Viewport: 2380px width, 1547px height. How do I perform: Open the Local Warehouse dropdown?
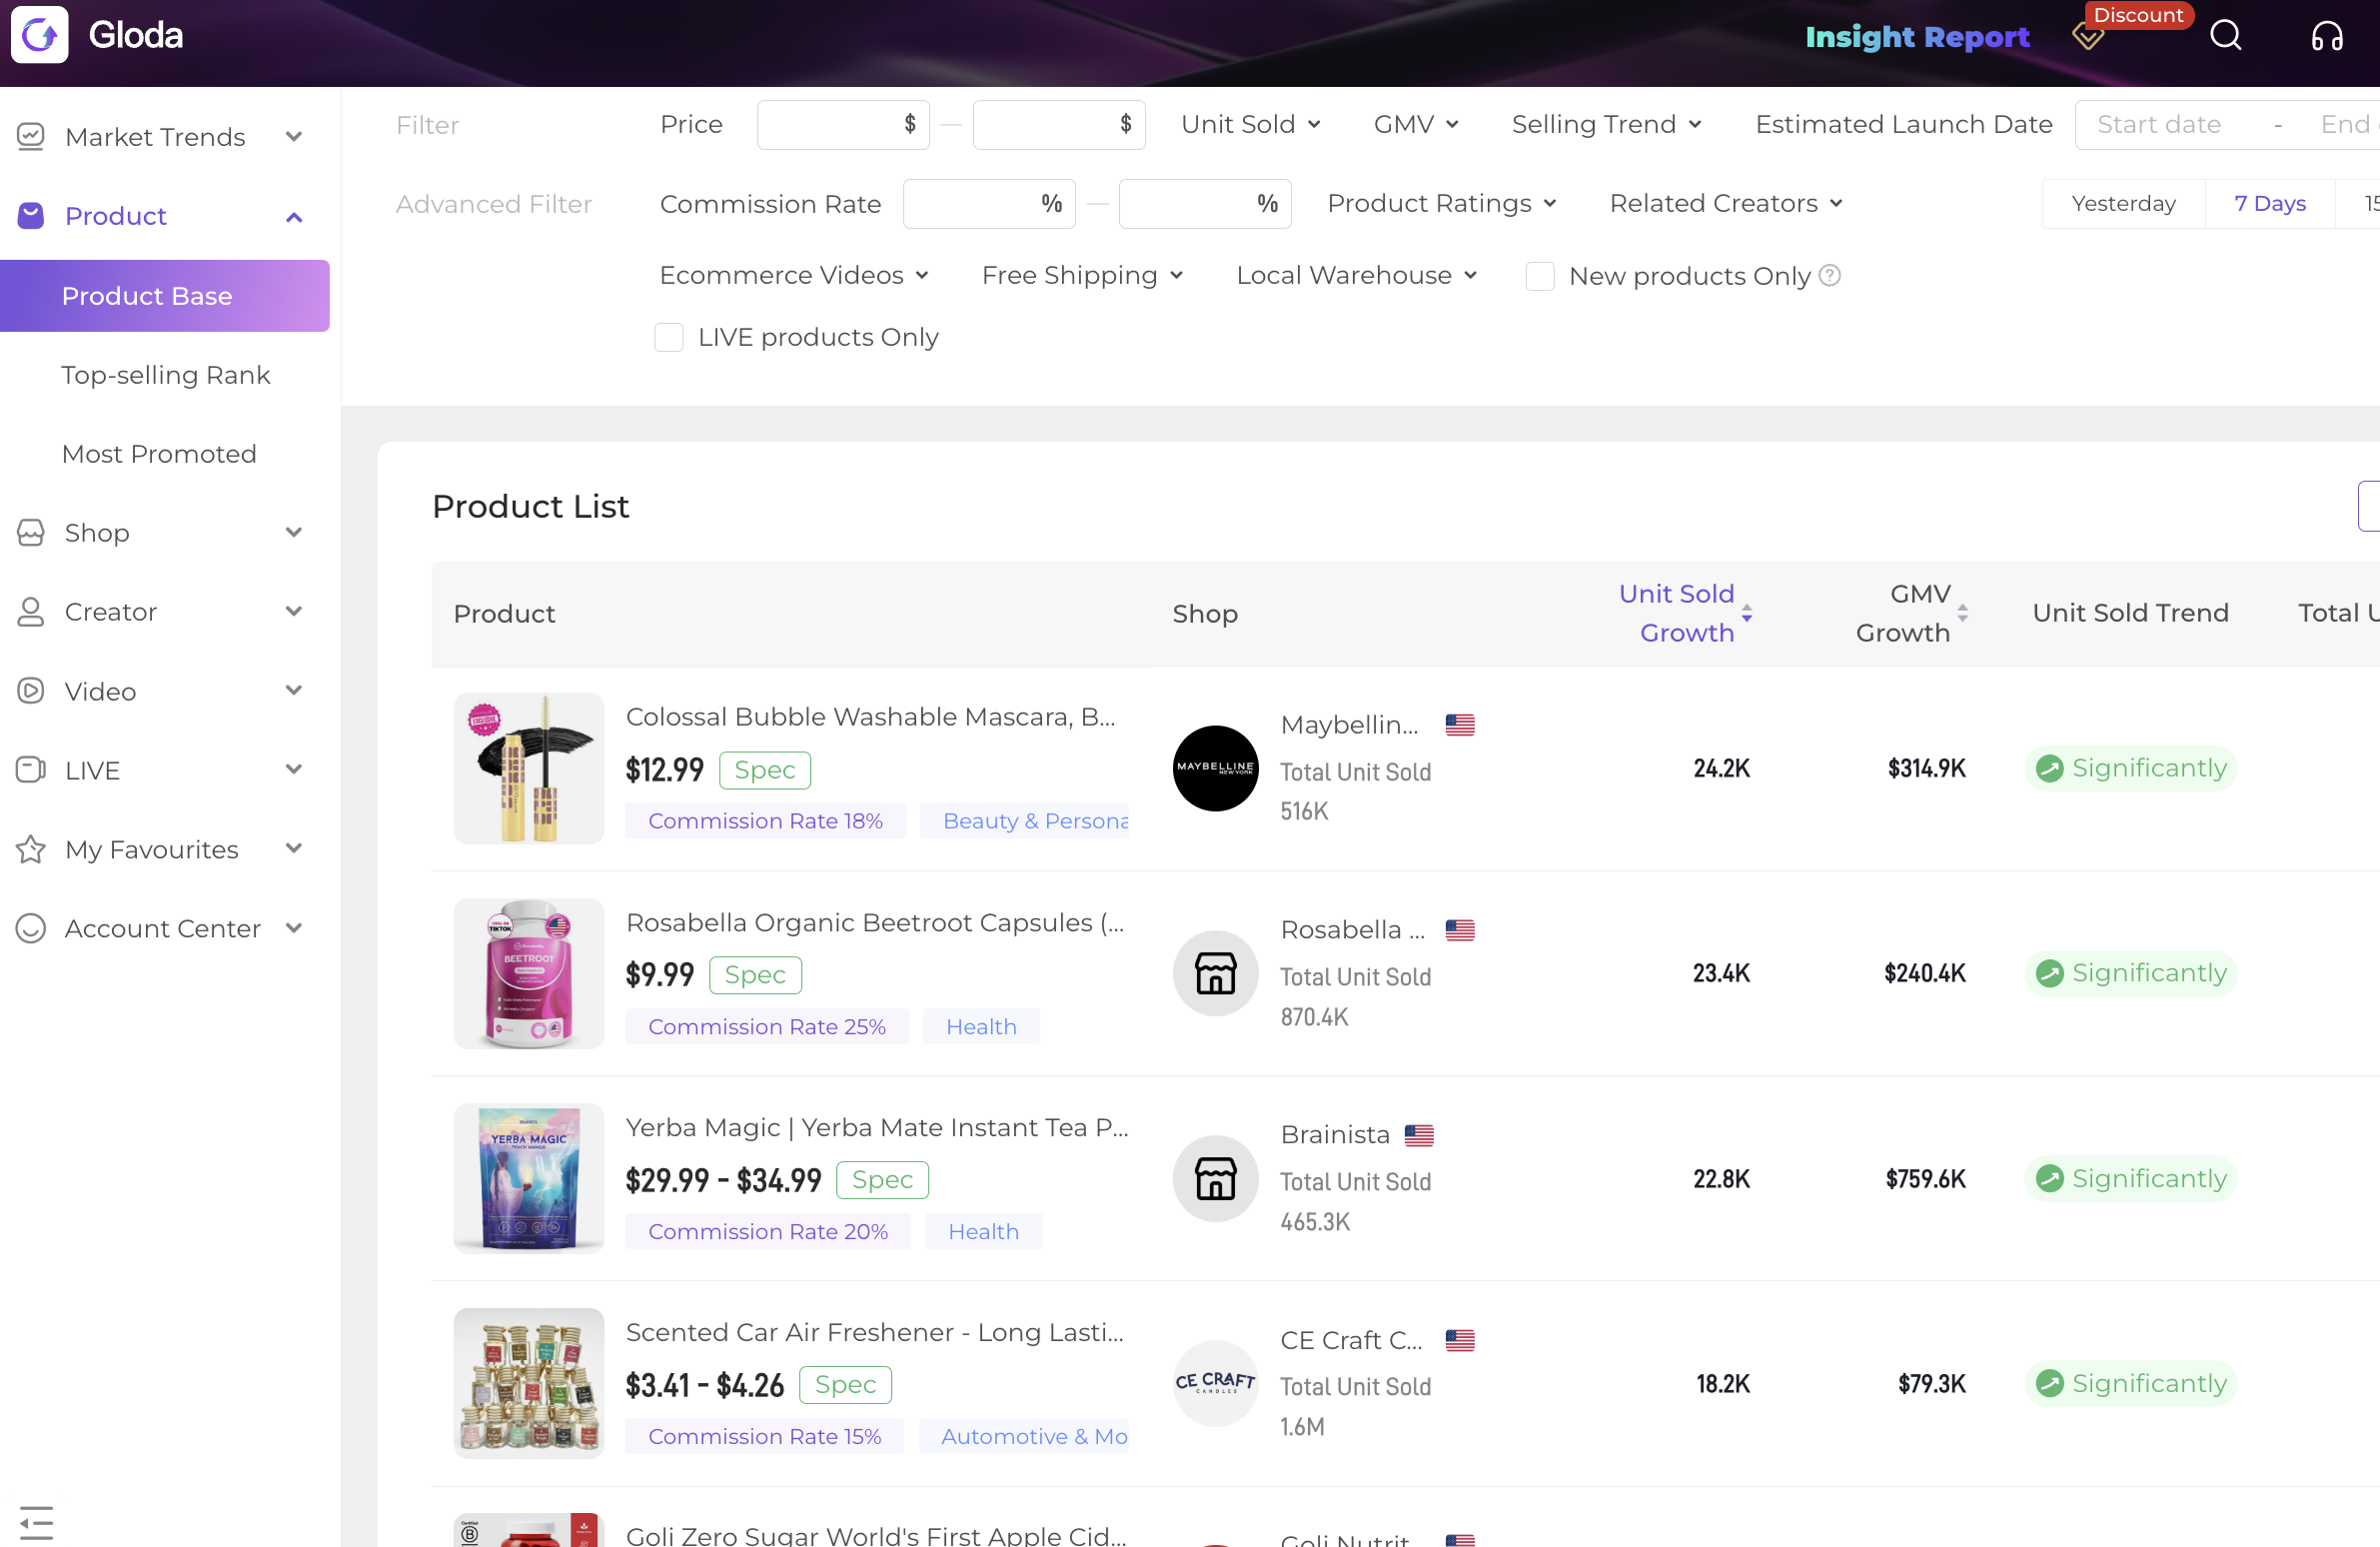click(x=1357, y=275)
